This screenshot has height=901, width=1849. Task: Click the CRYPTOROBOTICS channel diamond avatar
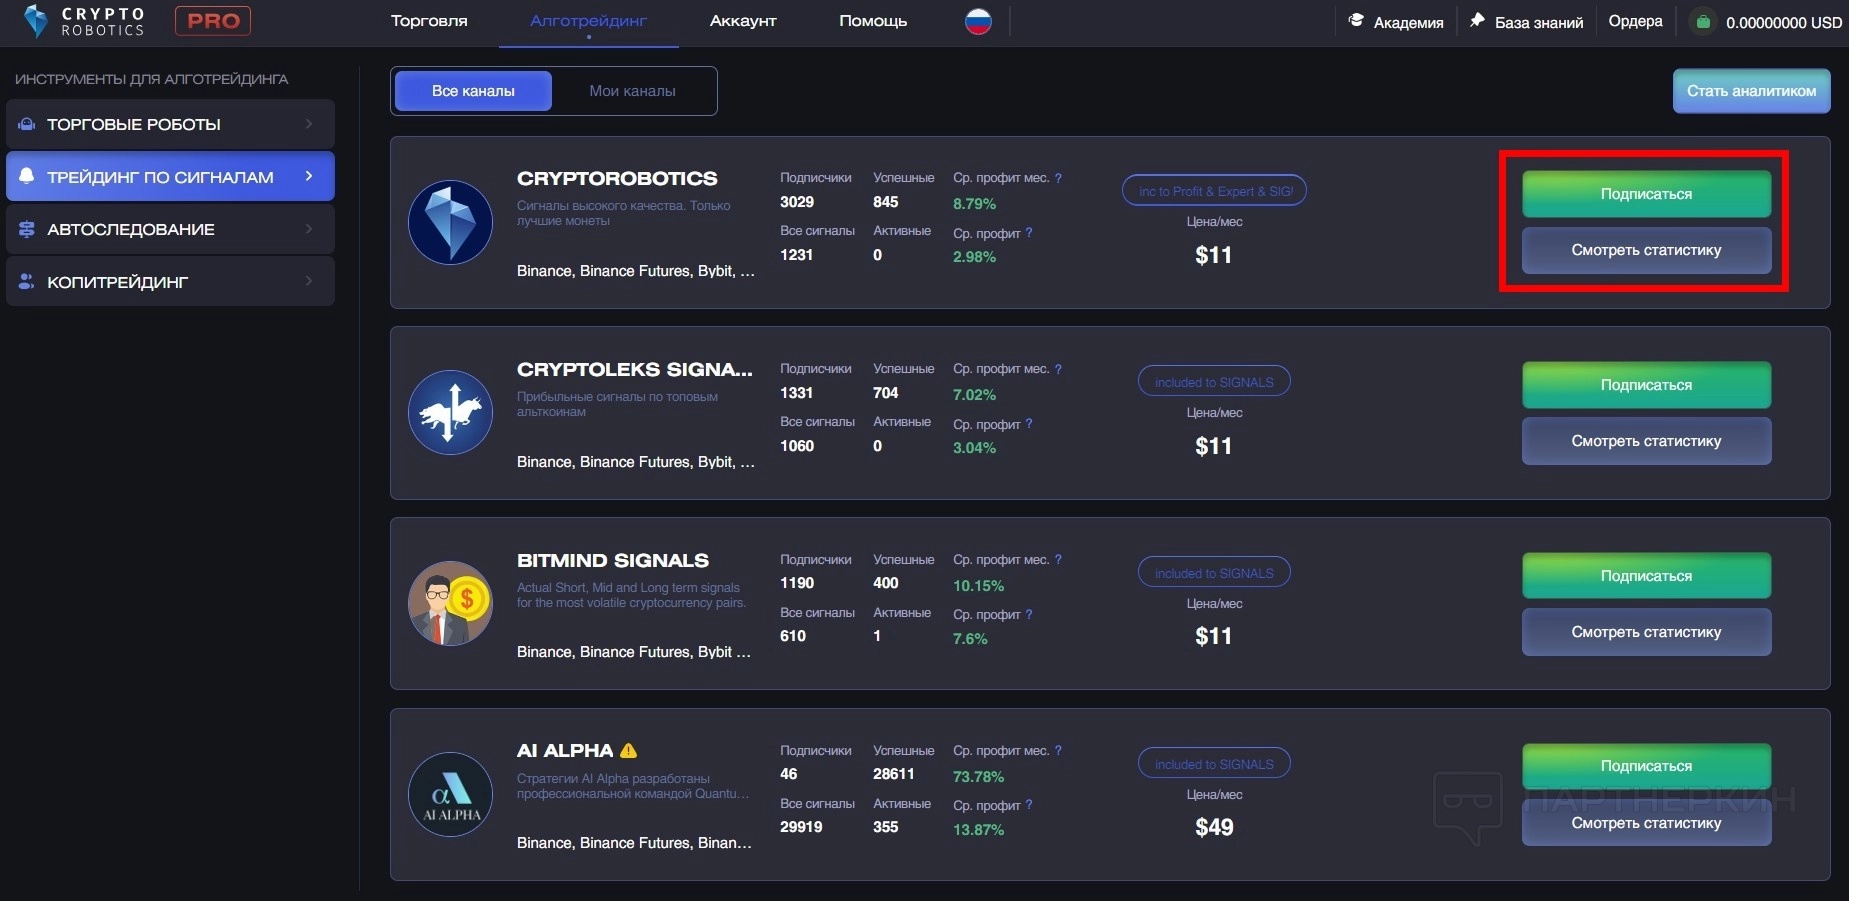450,222
